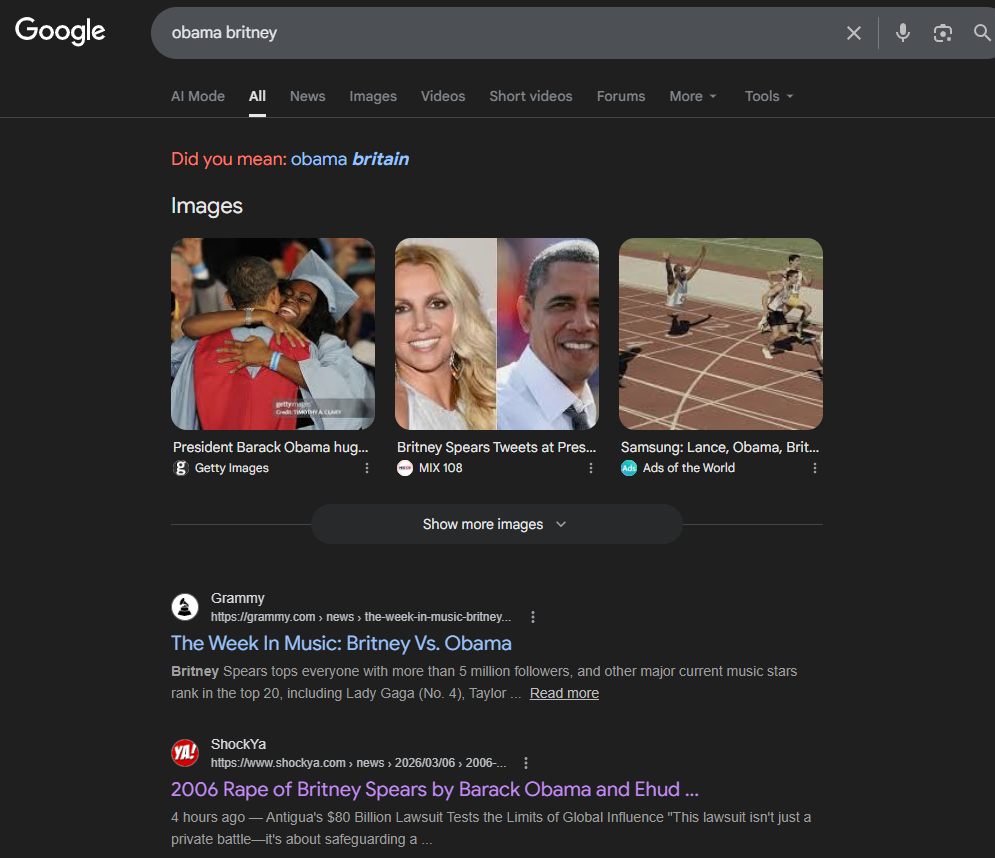
Task: Open the Tools dropdown
Action: pos(768,96)
